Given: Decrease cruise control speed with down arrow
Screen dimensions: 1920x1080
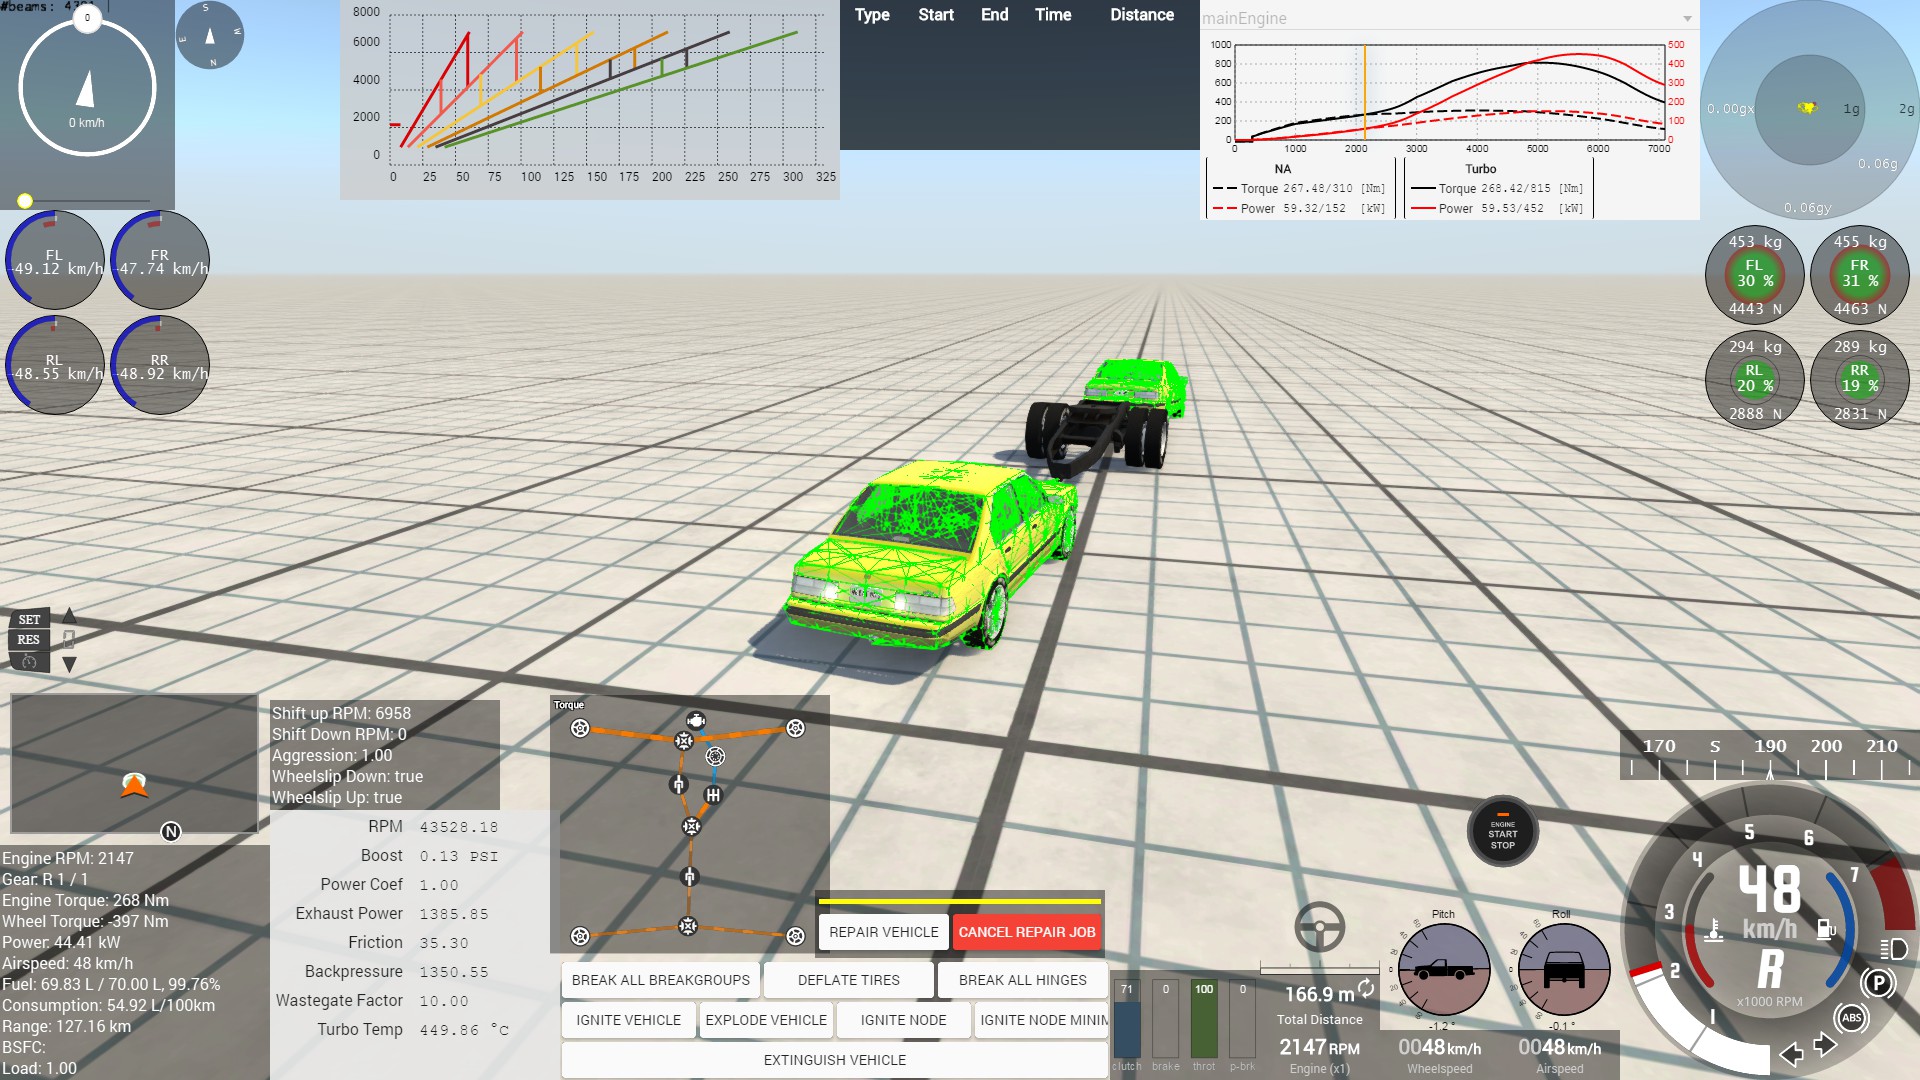Looking at the screenshot, I should point(69,664).
